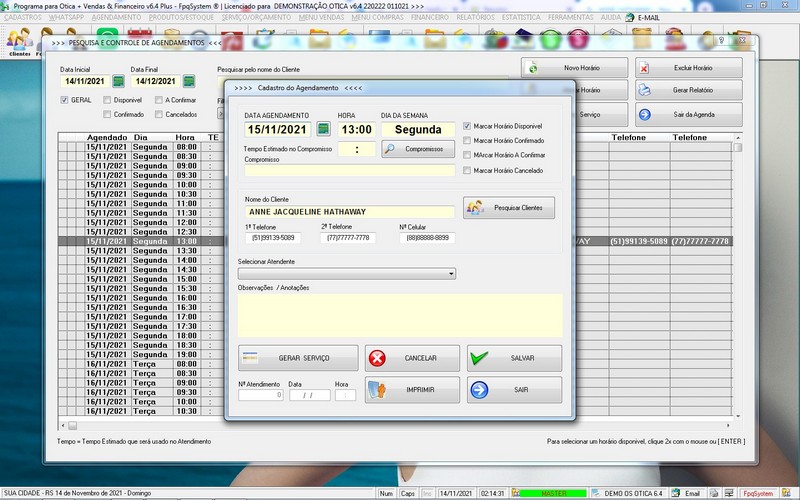Viewport: 800px width, 500px height.
Task: Open the FINANCEIRO menu
Action: click(430, 17)
